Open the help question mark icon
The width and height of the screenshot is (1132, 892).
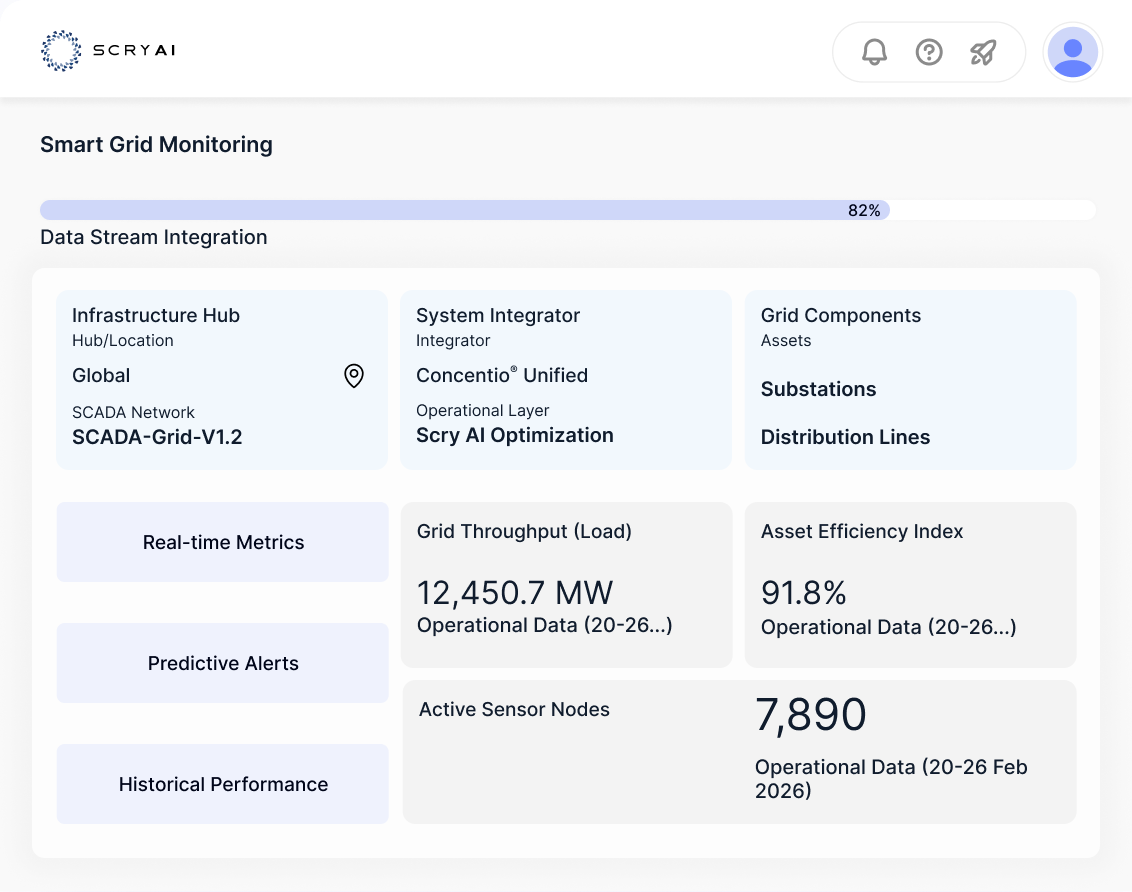pyautogui.click(x=929, y=52)
